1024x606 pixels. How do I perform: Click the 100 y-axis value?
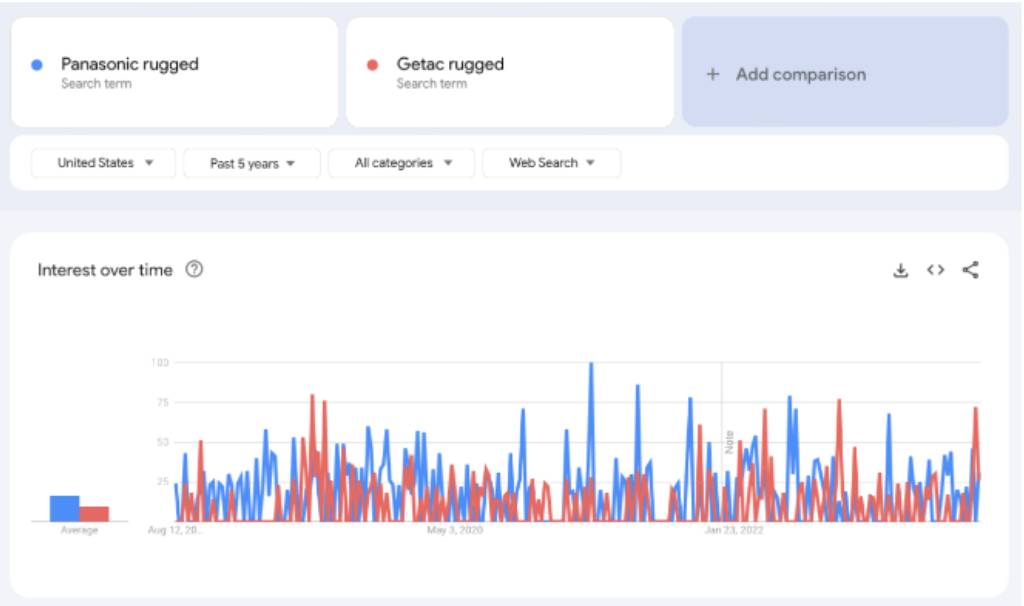click(160, 362)
